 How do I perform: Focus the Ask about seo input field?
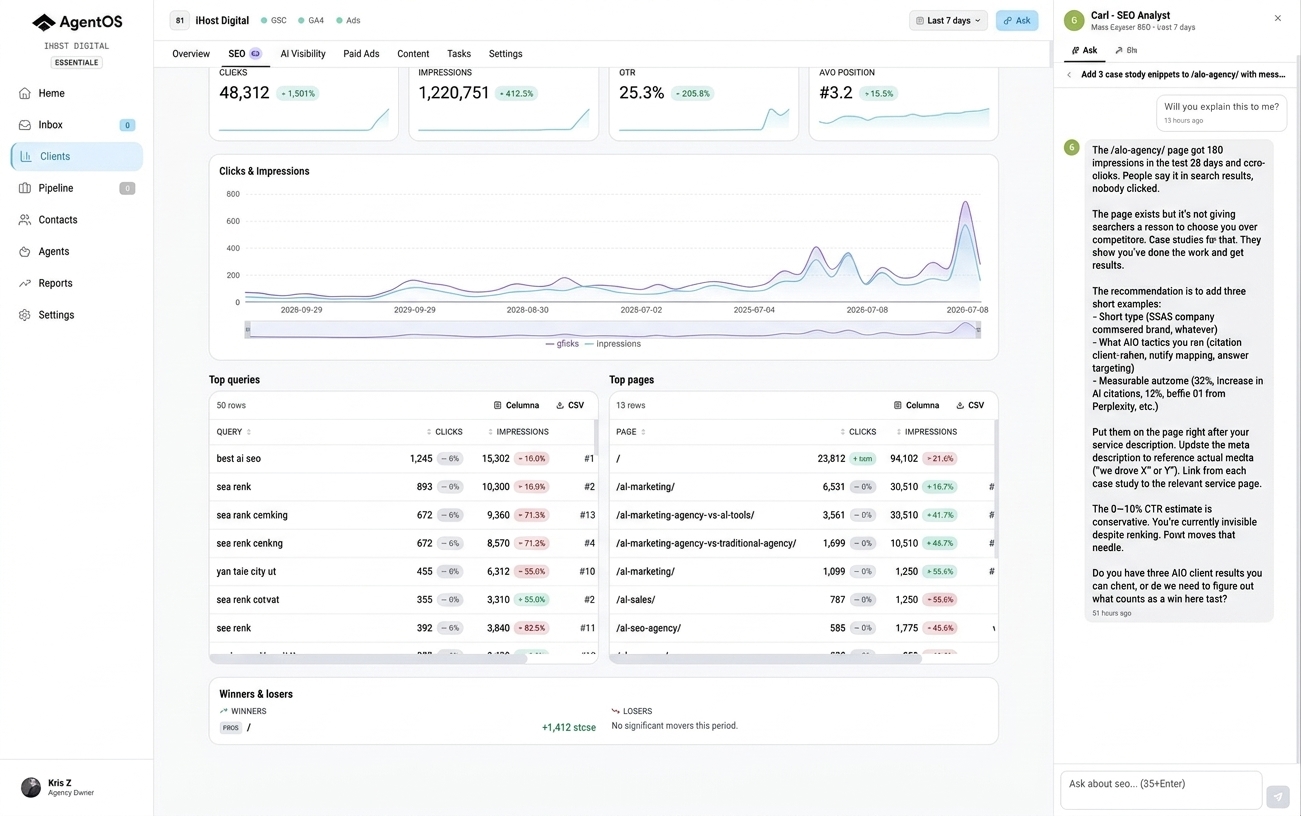1161,789
